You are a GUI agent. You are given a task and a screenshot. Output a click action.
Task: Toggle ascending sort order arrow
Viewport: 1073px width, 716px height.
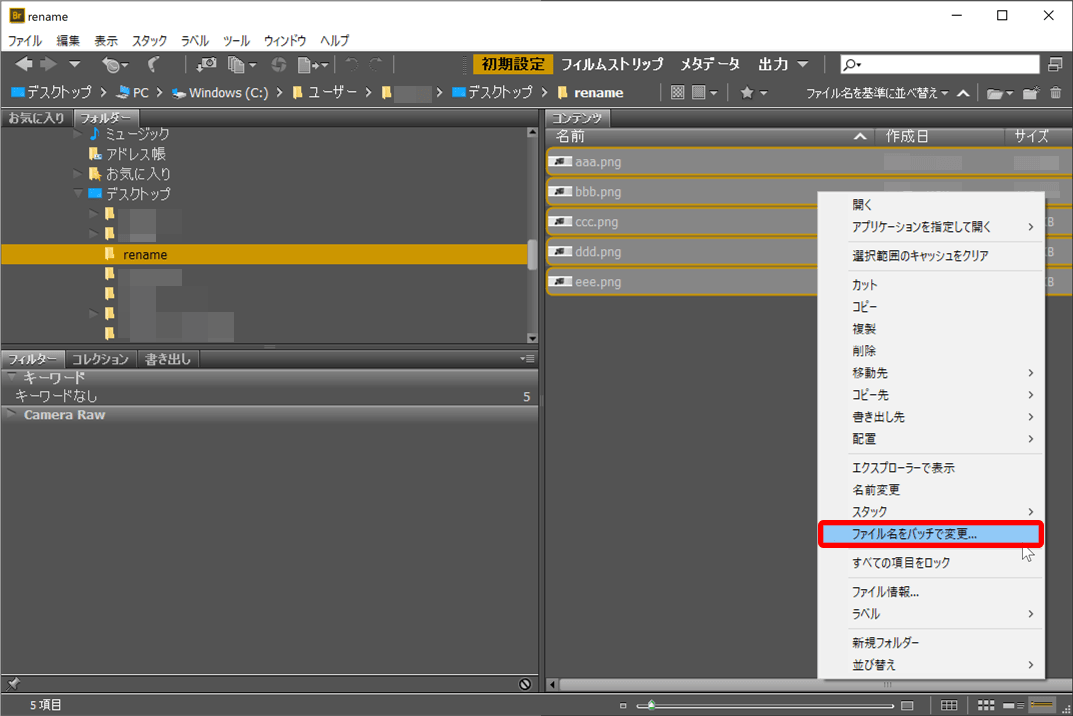pyautogui.click(x=963, y=93)
